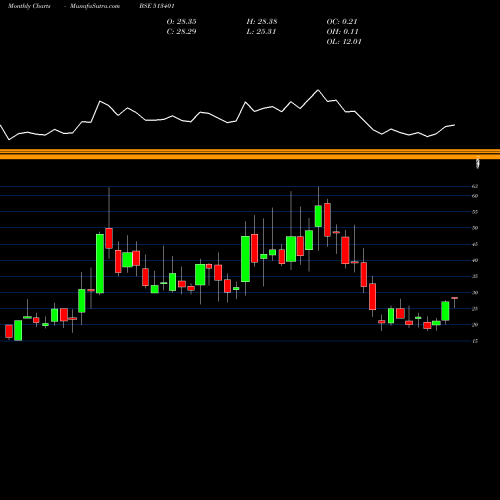
Task: Click the 60 price axis label
Action: pyautogui.click(x=475, y=196)
